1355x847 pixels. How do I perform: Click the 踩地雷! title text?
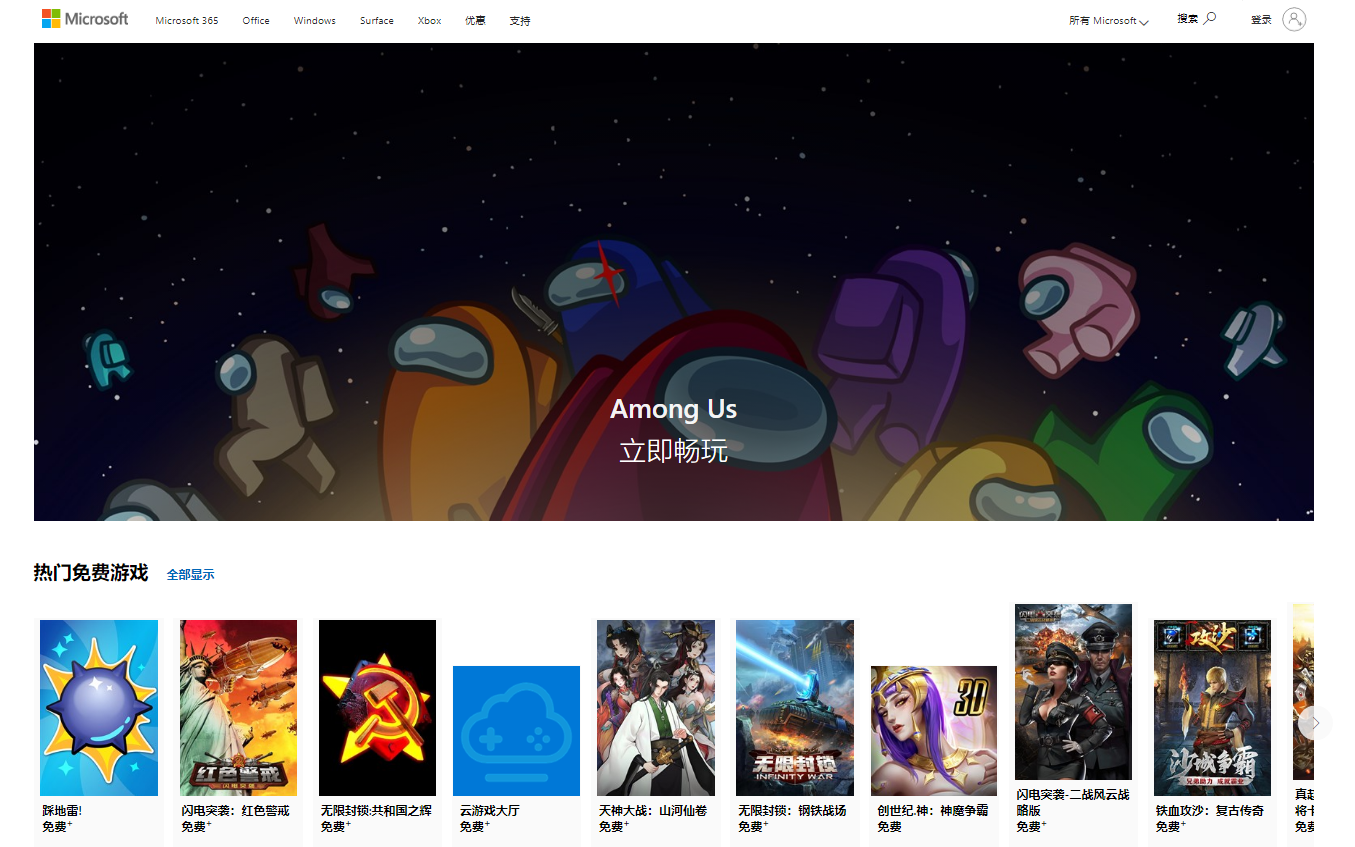[62, 811]
